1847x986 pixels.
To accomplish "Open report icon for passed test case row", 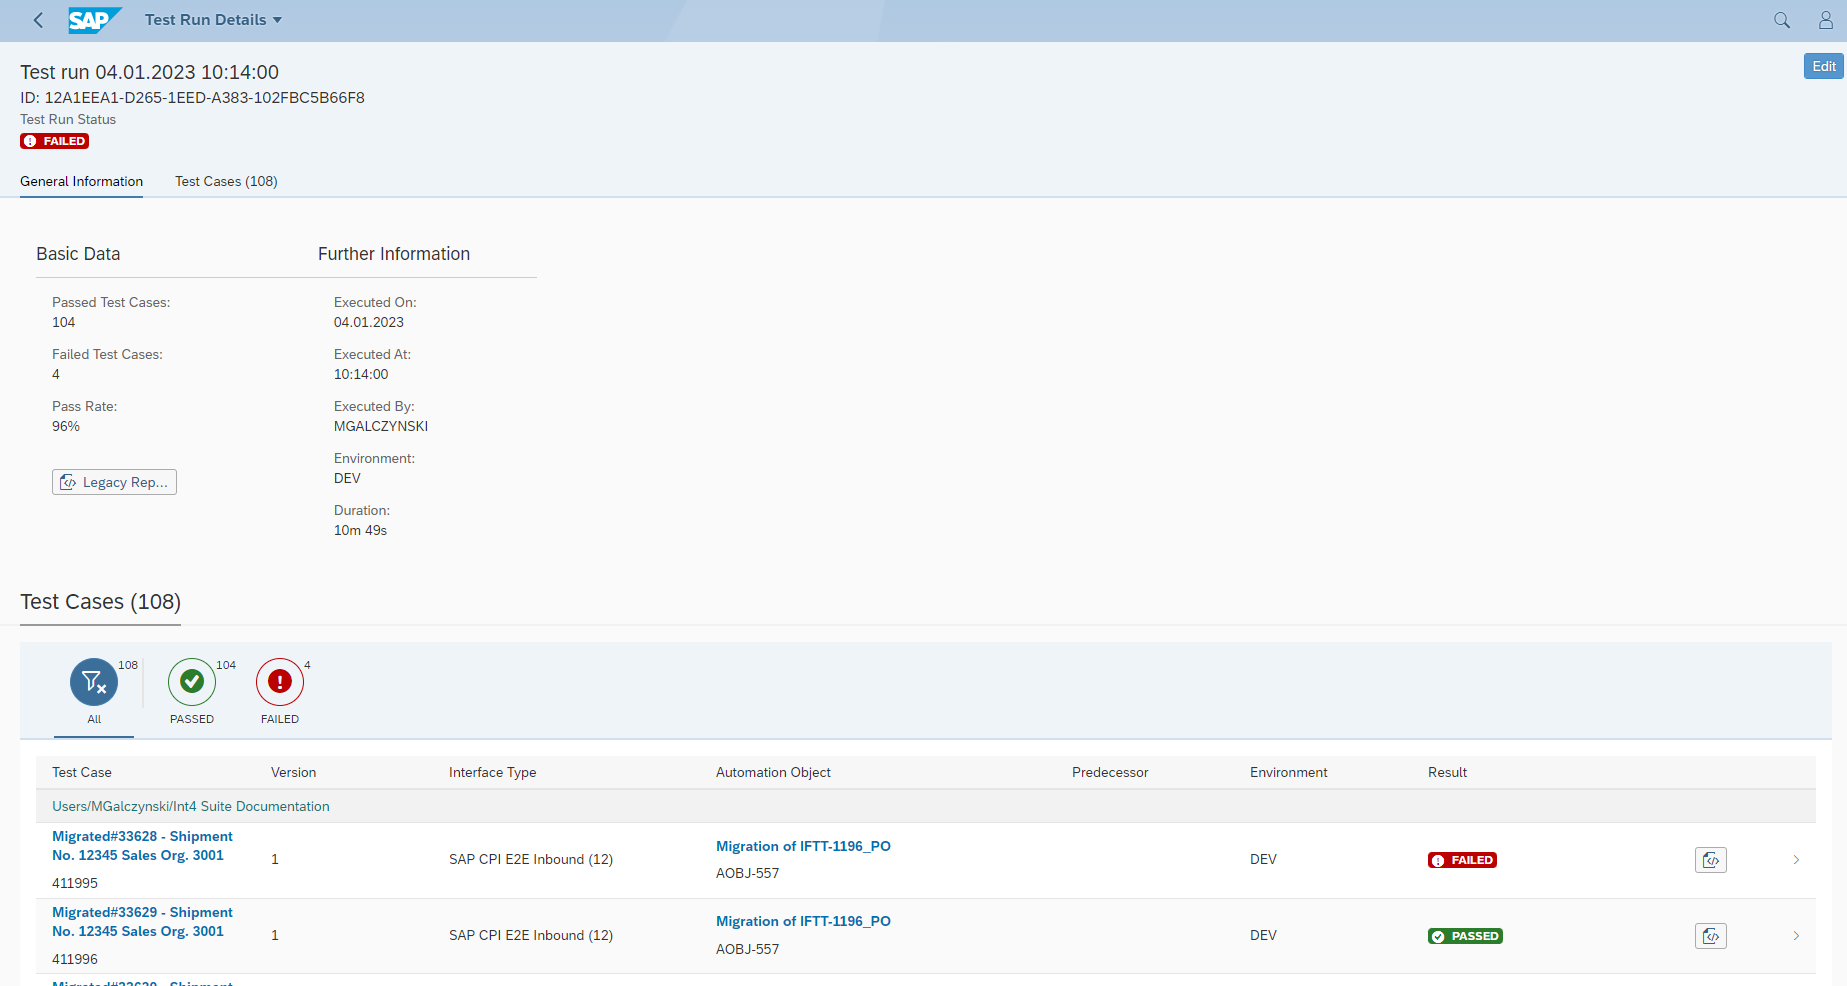I will pos(1710,936).
